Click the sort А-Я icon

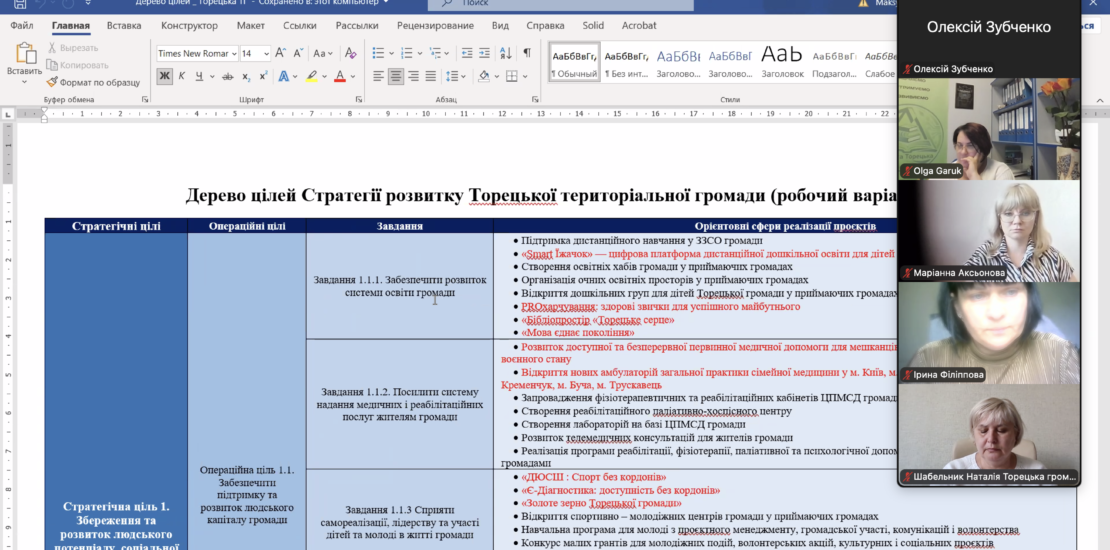pos(506,53)
